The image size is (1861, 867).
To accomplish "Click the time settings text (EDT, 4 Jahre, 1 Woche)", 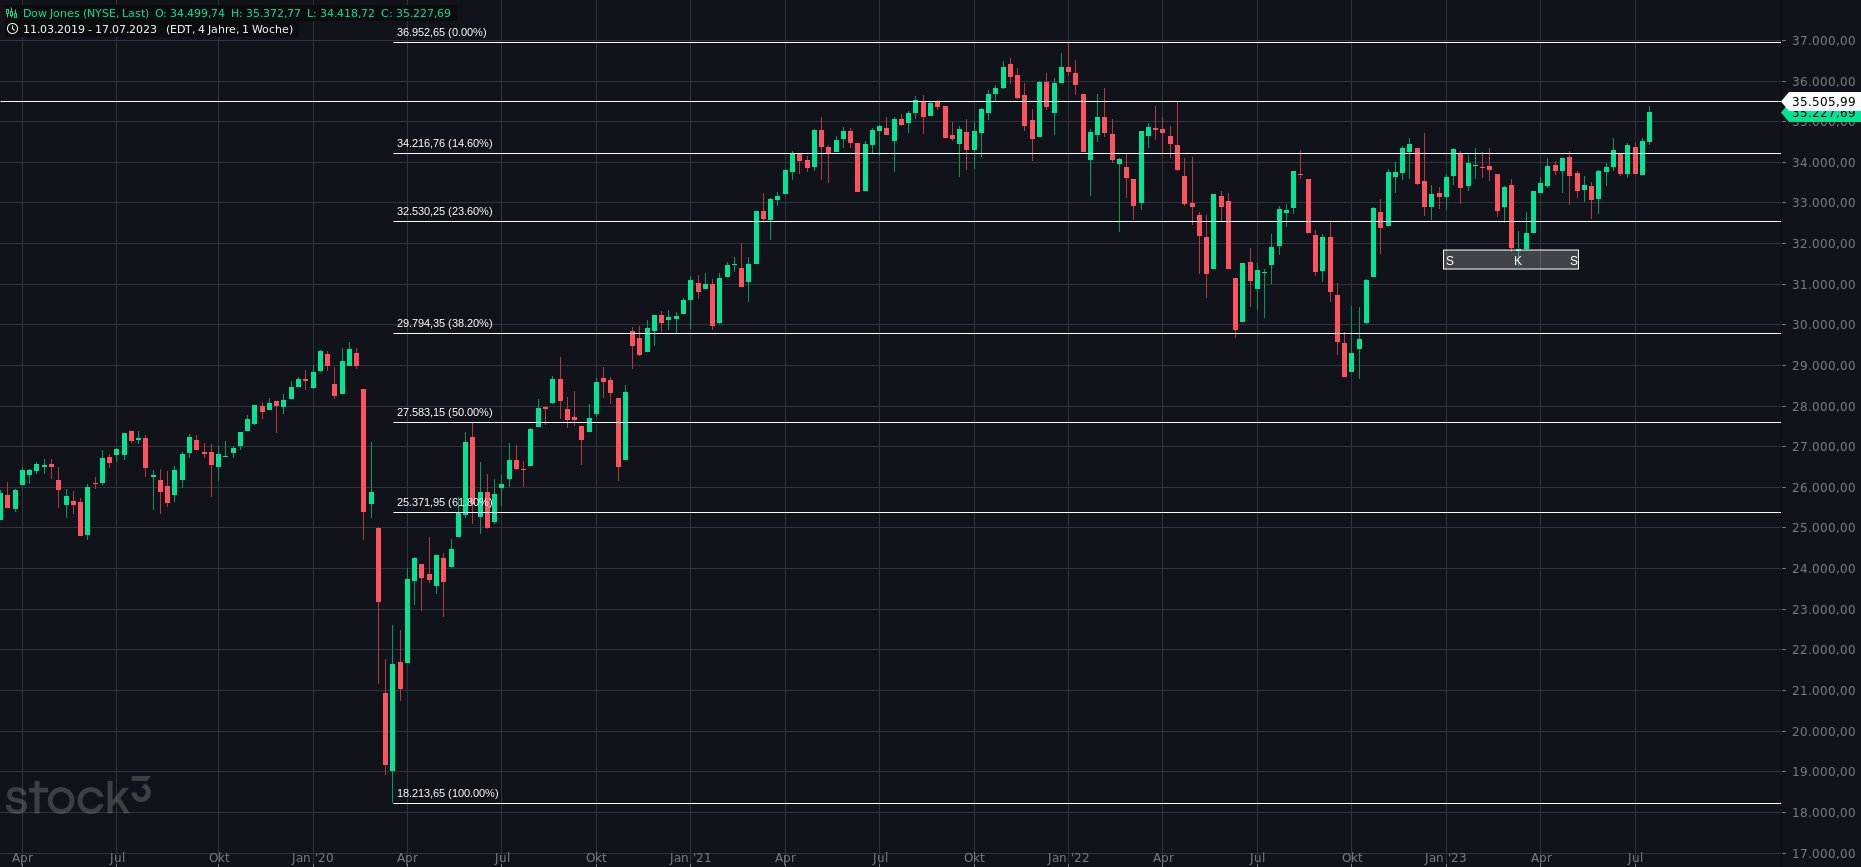I will (229, 29).
